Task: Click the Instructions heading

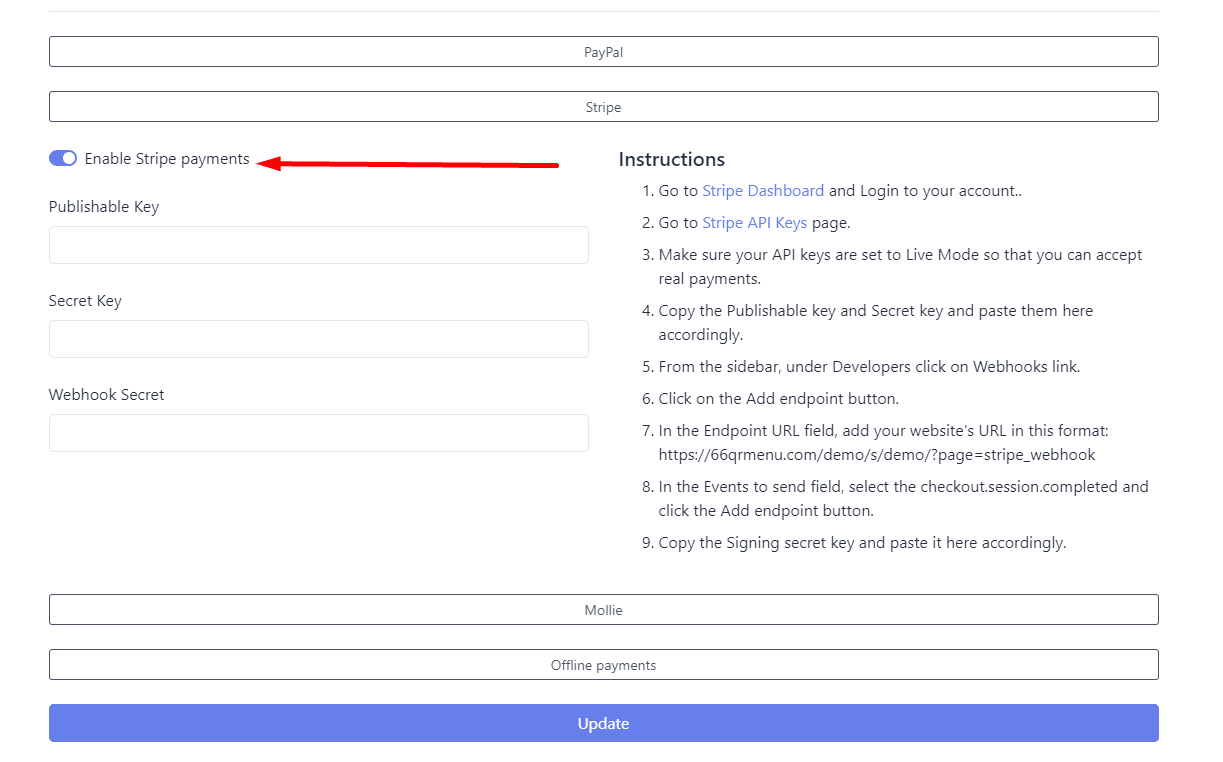Action: (671, 159)
